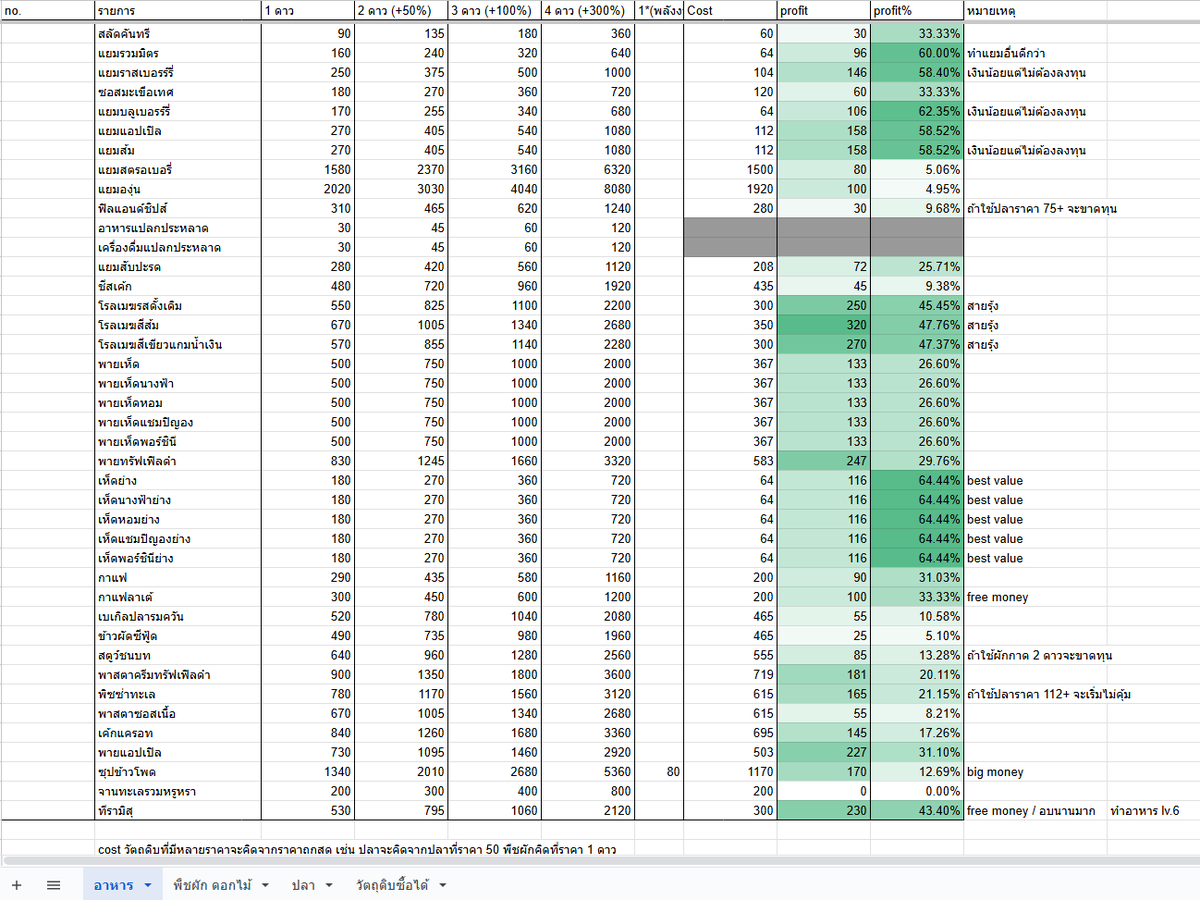
Task: Select the 1 ดาว header cell
Action: coord(307,10)
